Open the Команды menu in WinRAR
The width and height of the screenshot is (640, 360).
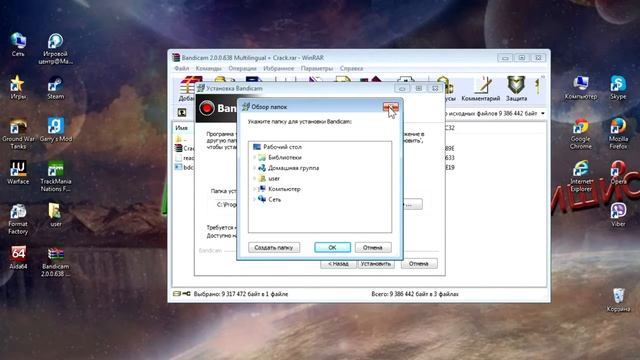click(x=208, y=69)
